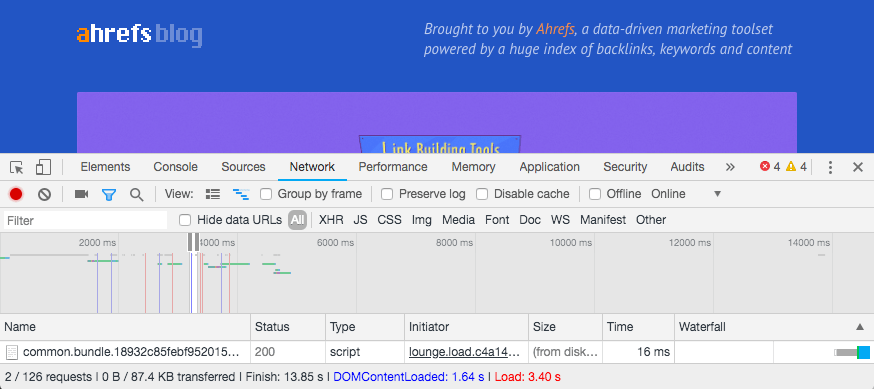Screen dimensions: 874x389
Task: Click the ahrefs blog logo
Action: tap(139, 35)
